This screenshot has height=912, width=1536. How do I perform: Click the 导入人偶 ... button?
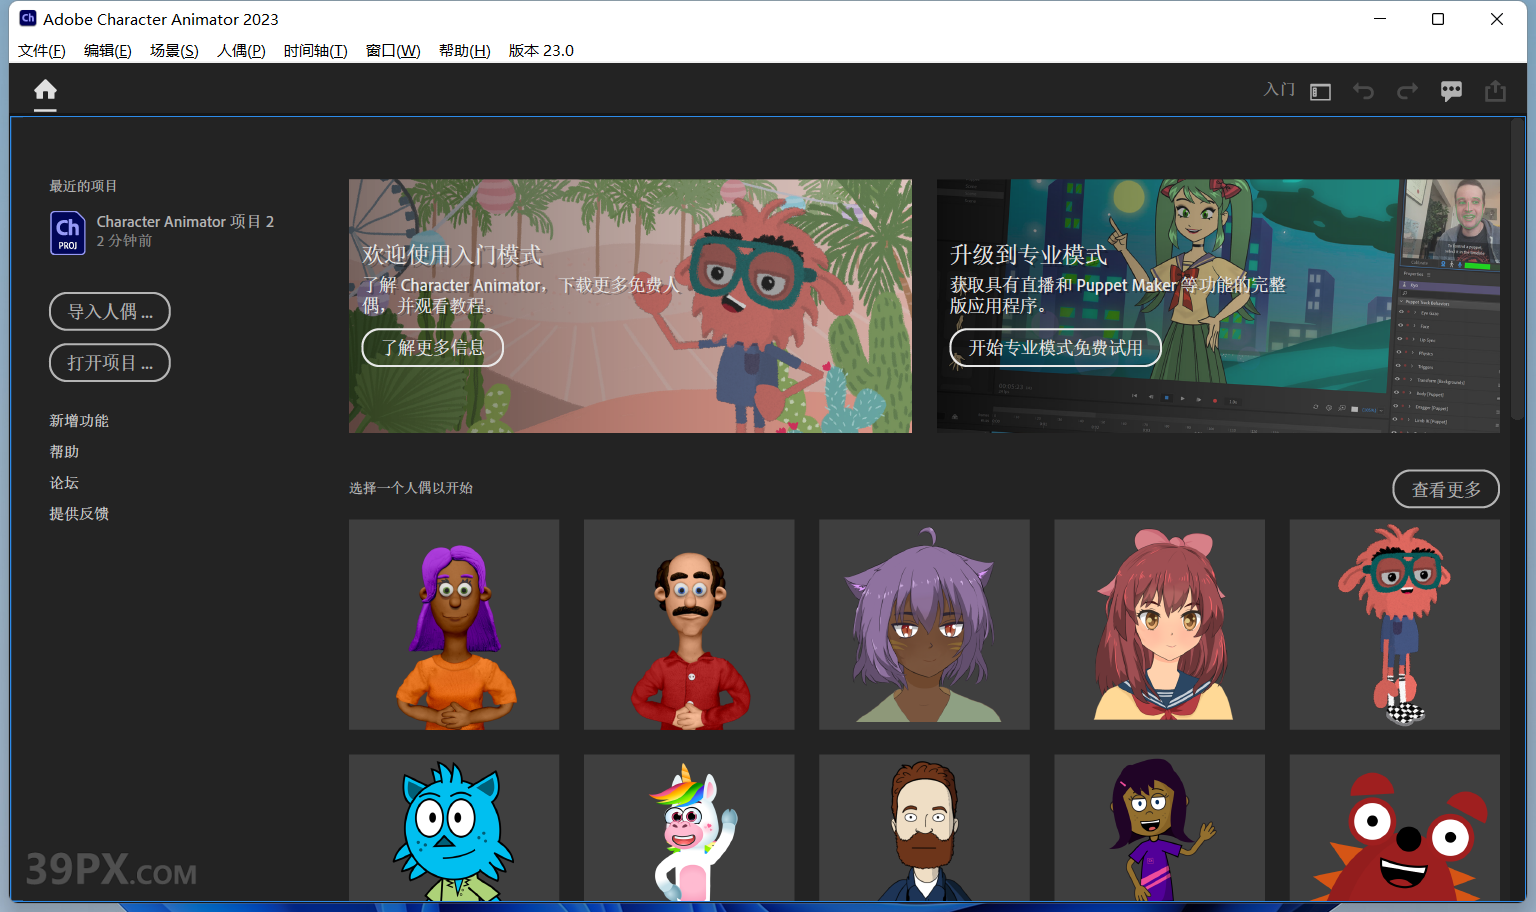[110, 312]
